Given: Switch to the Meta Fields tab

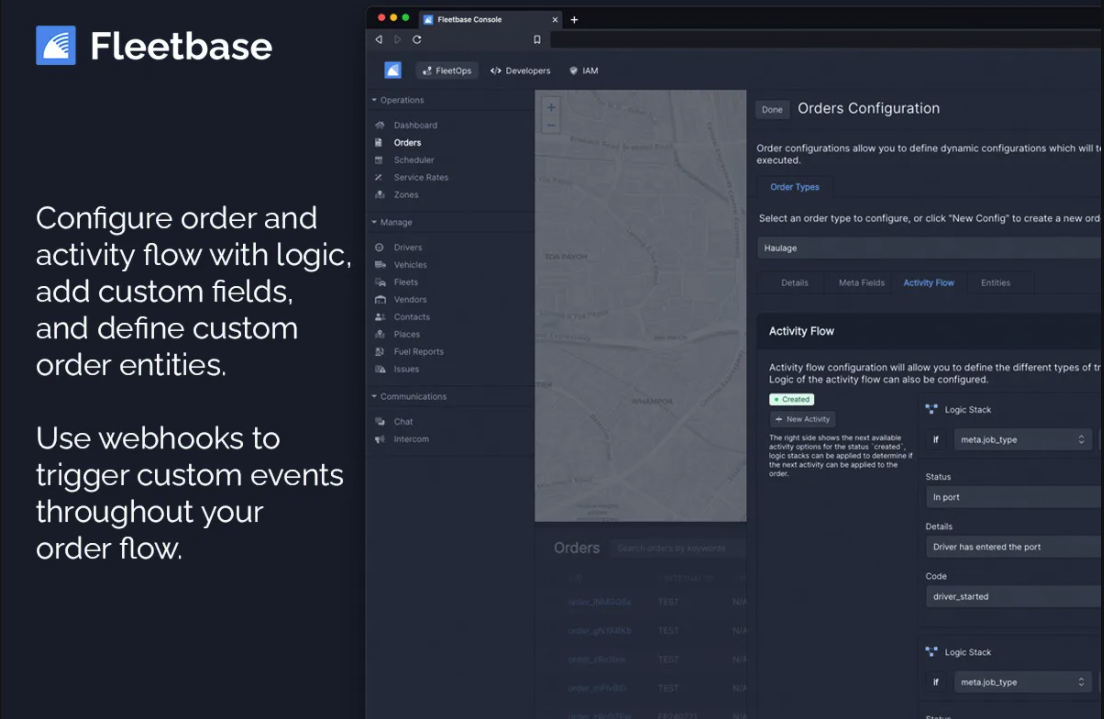Looking at the screenshot, I should pyautogui.click(x=860, y=282).
